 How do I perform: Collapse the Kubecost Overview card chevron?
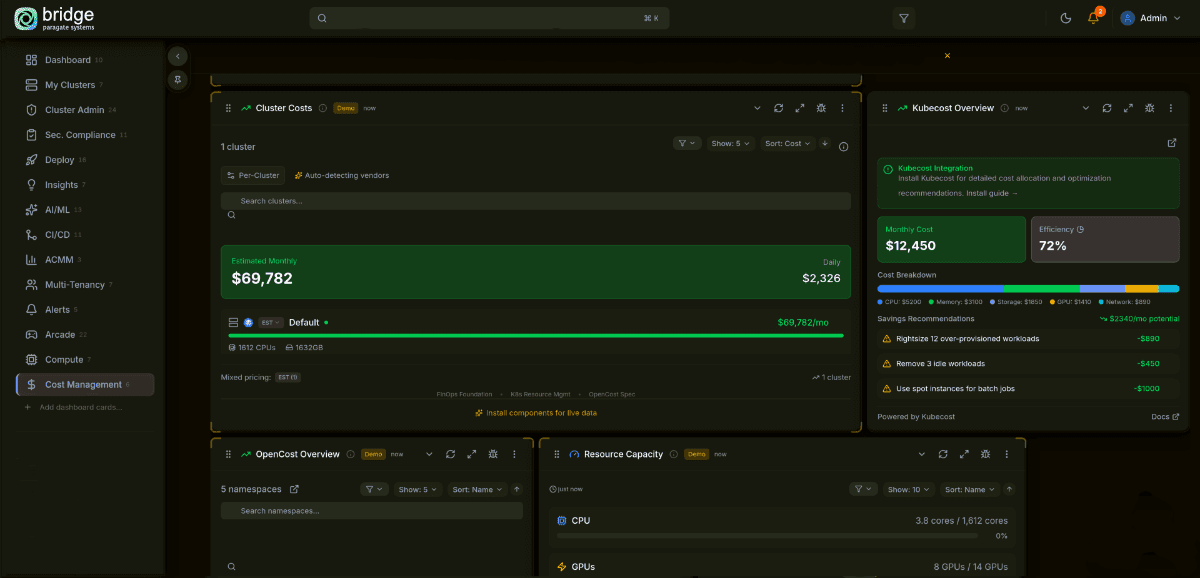click(x=1085, y=108)
